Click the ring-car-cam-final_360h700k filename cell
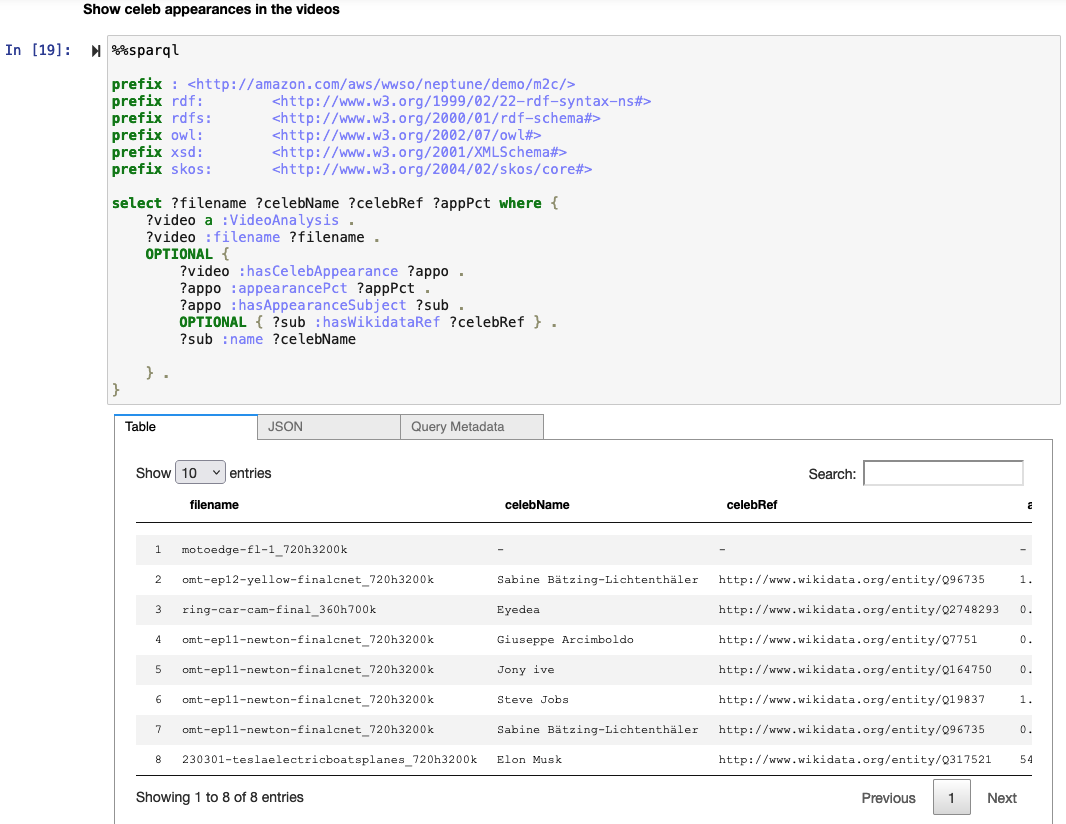Viewport: 1066px width, 824px height. [278, 610]
